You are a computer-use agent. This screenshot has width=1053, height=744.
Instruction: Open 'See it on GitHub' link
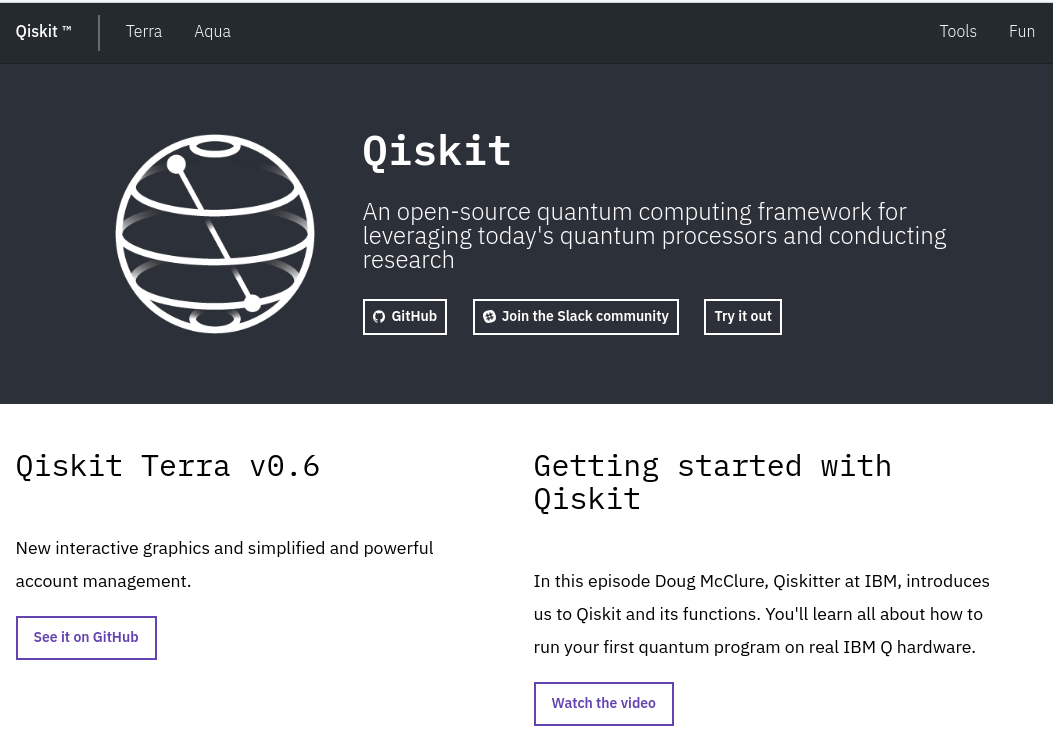point(86,638)
